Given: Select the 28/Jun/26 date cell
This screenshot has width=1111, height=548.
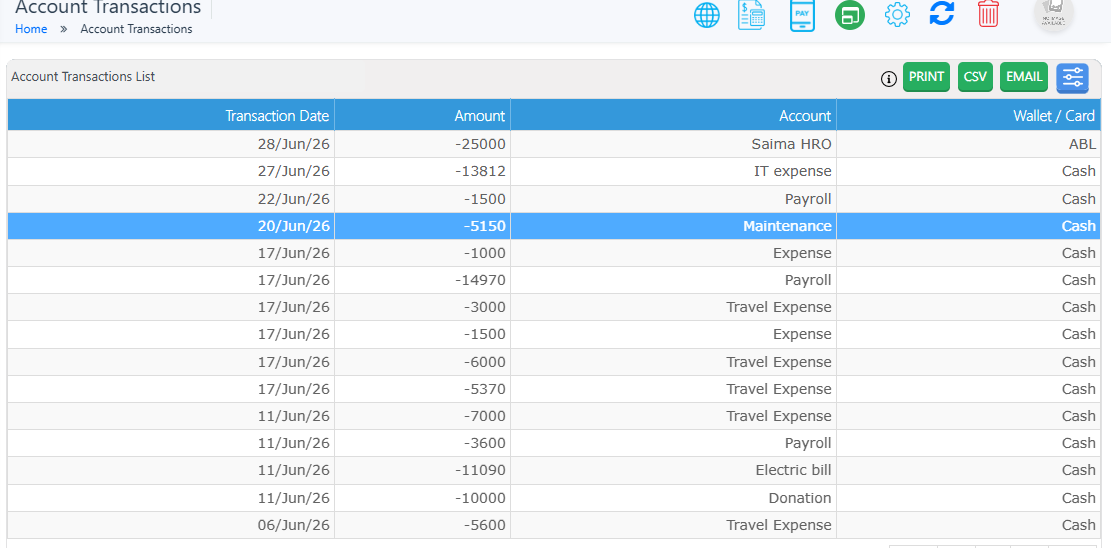Looking at the screenshot, I should tap(171, 145).
